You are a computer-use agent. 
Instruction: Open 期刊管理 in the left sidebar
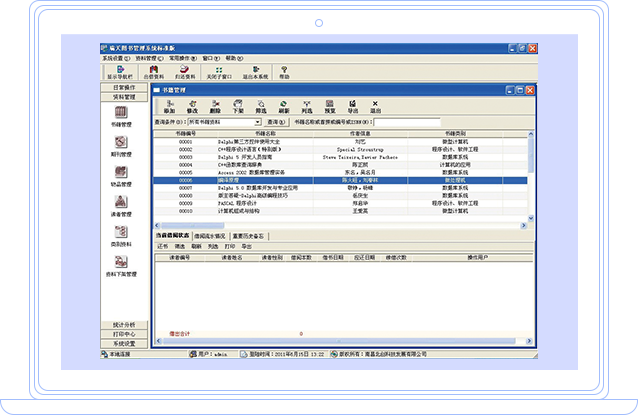[x=122, y=146]
